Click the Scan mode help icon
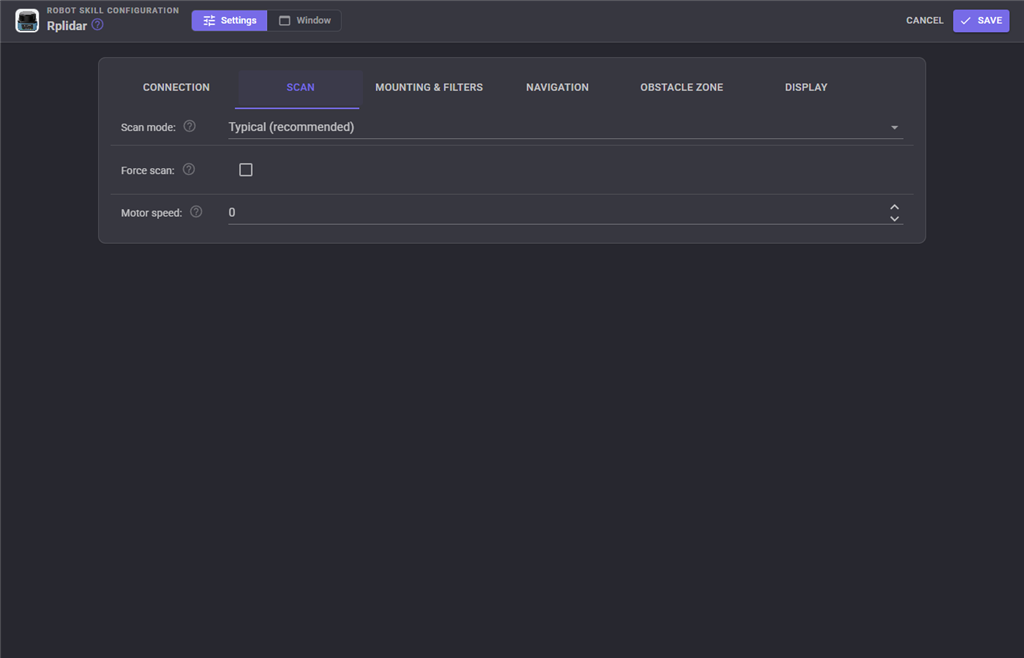1024x658 pixels. pyautogui.click(x=189, y=126)
